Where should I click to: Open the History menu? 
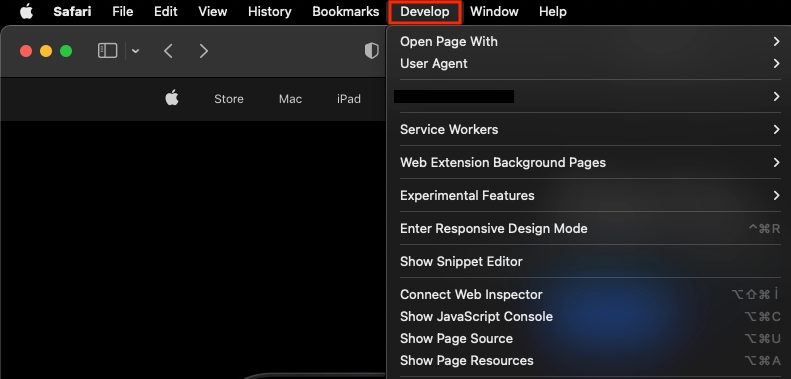[269, 12]
